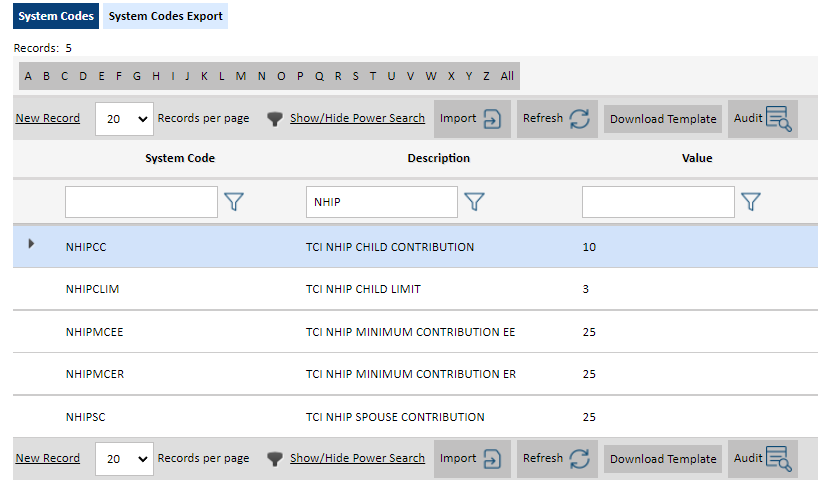Select letter P in alphabet filter
The height and width of the screenshot is (490, 830).
[x=300, y=76]
